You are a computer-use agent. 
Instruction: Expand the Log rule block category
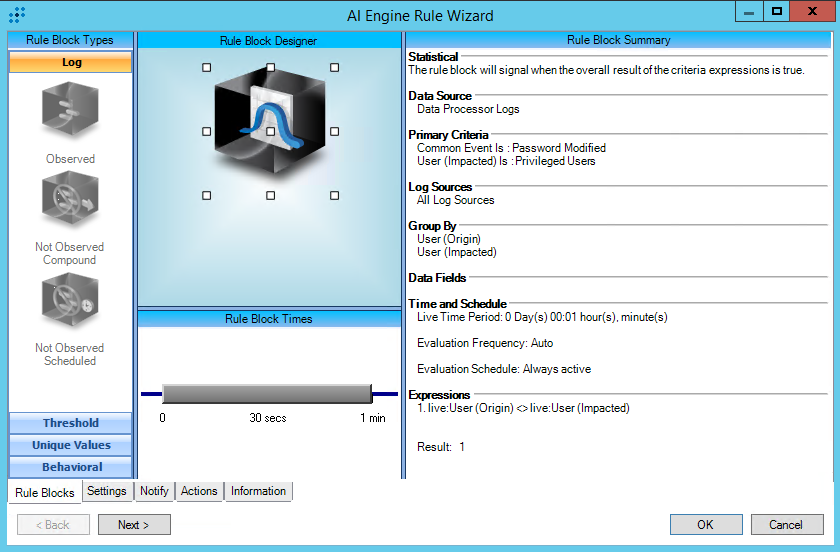pos(71,62)
